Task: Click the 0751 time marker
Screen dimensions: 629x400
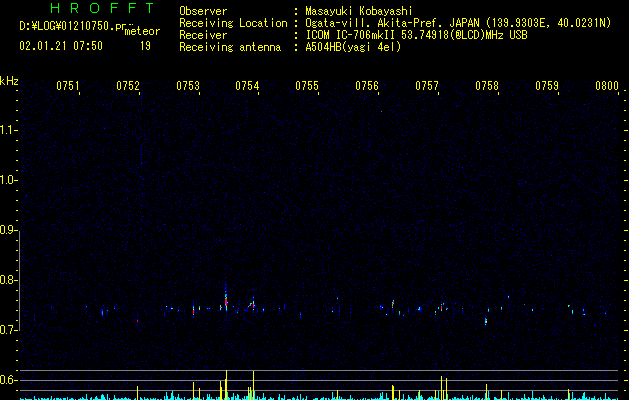Action: coord(67,86)
